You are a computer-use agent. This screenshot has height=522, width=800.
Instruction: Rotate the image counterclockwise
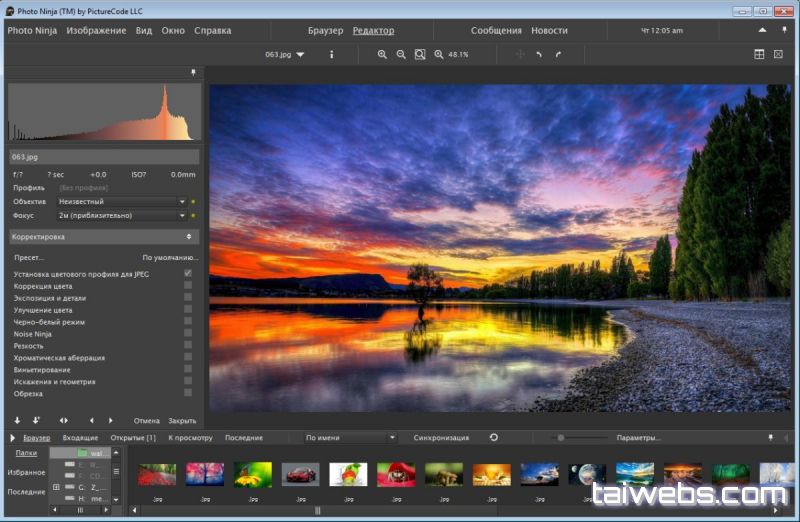coord(539,54)
